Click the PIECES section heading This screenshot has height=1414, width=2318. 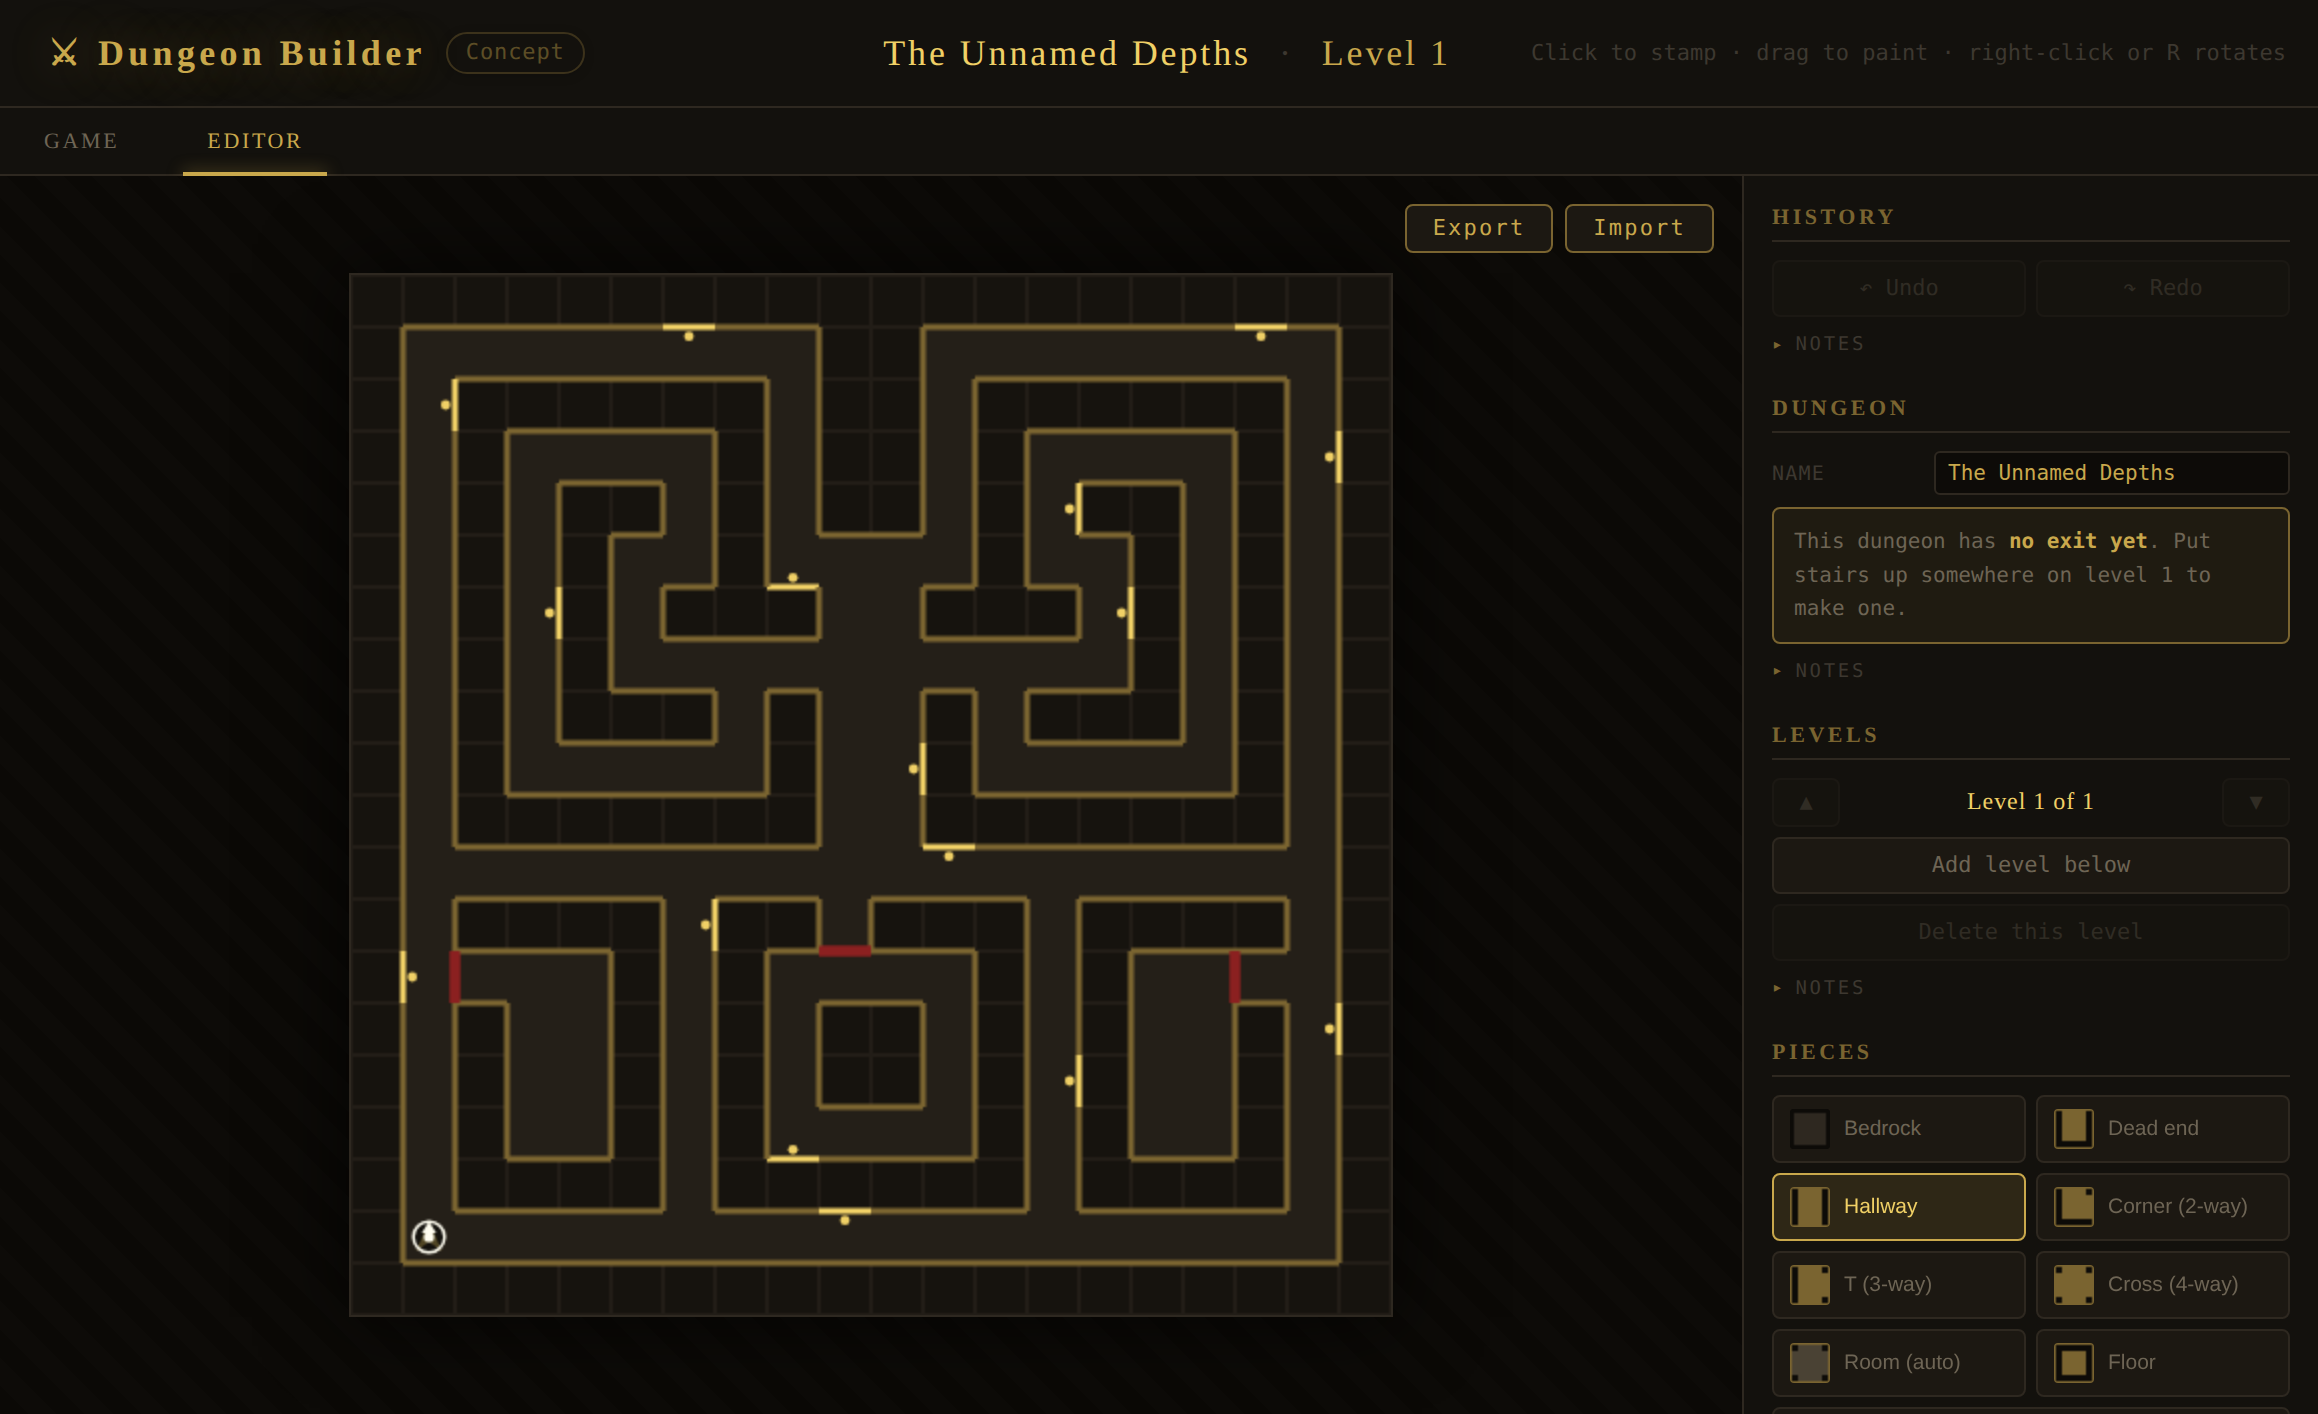pos(1821,1052)
